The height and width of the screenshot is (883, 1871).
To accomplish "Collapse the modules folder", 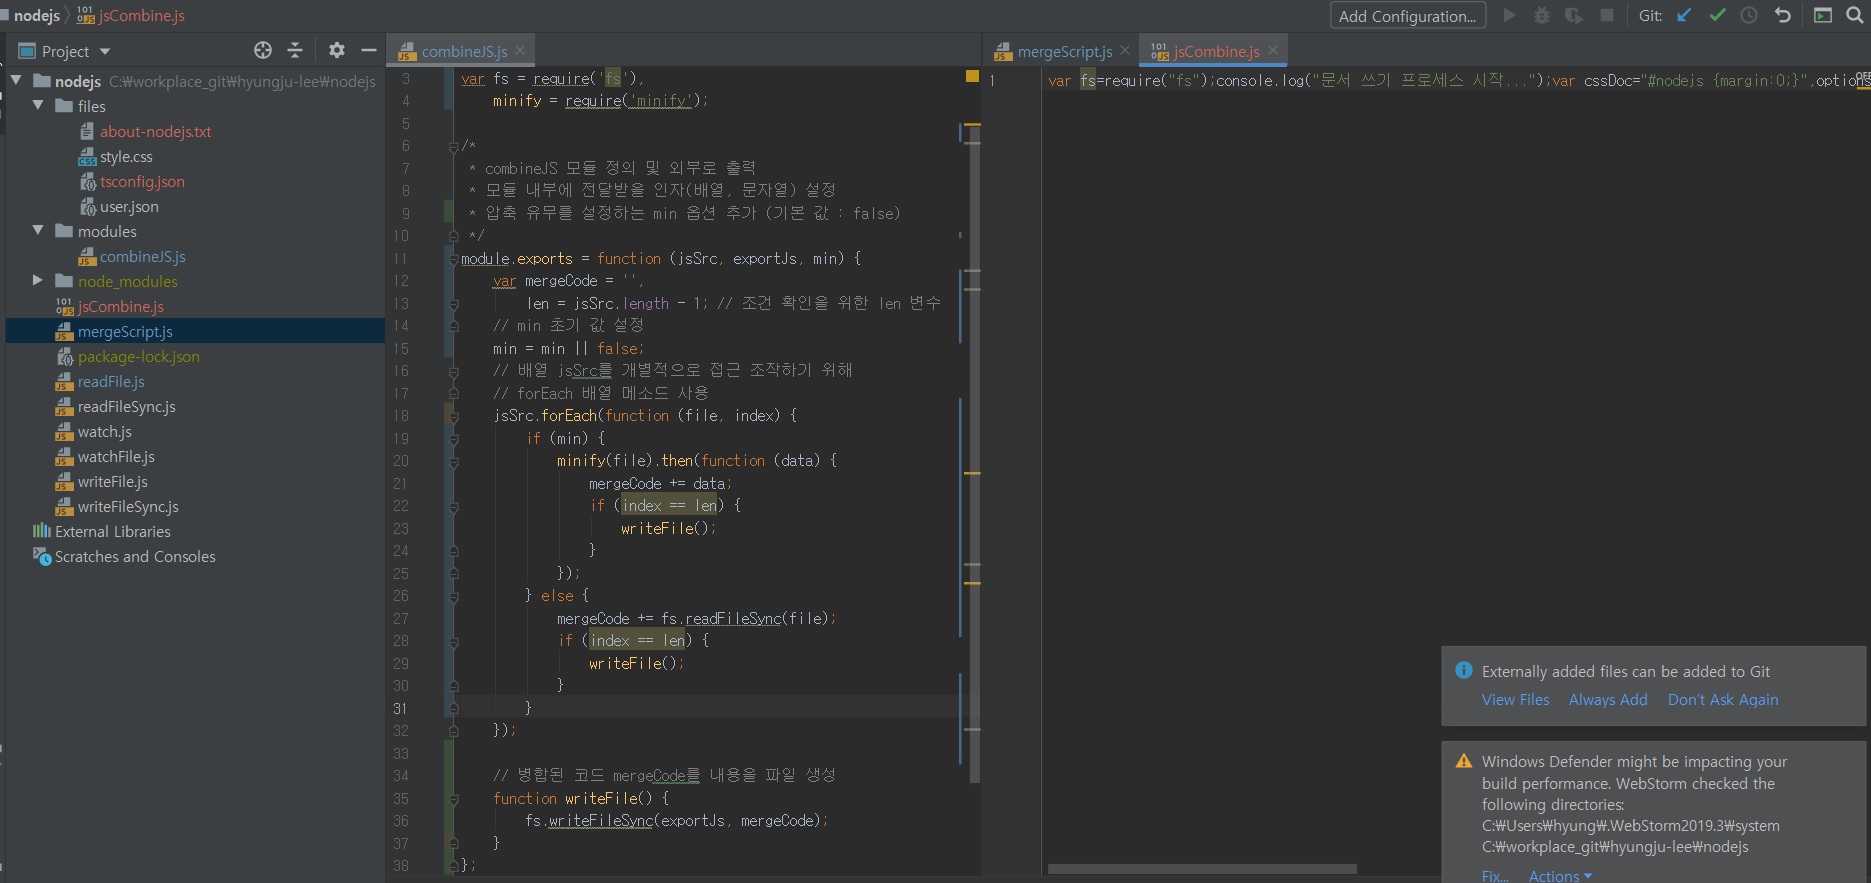I will [37, 231].
